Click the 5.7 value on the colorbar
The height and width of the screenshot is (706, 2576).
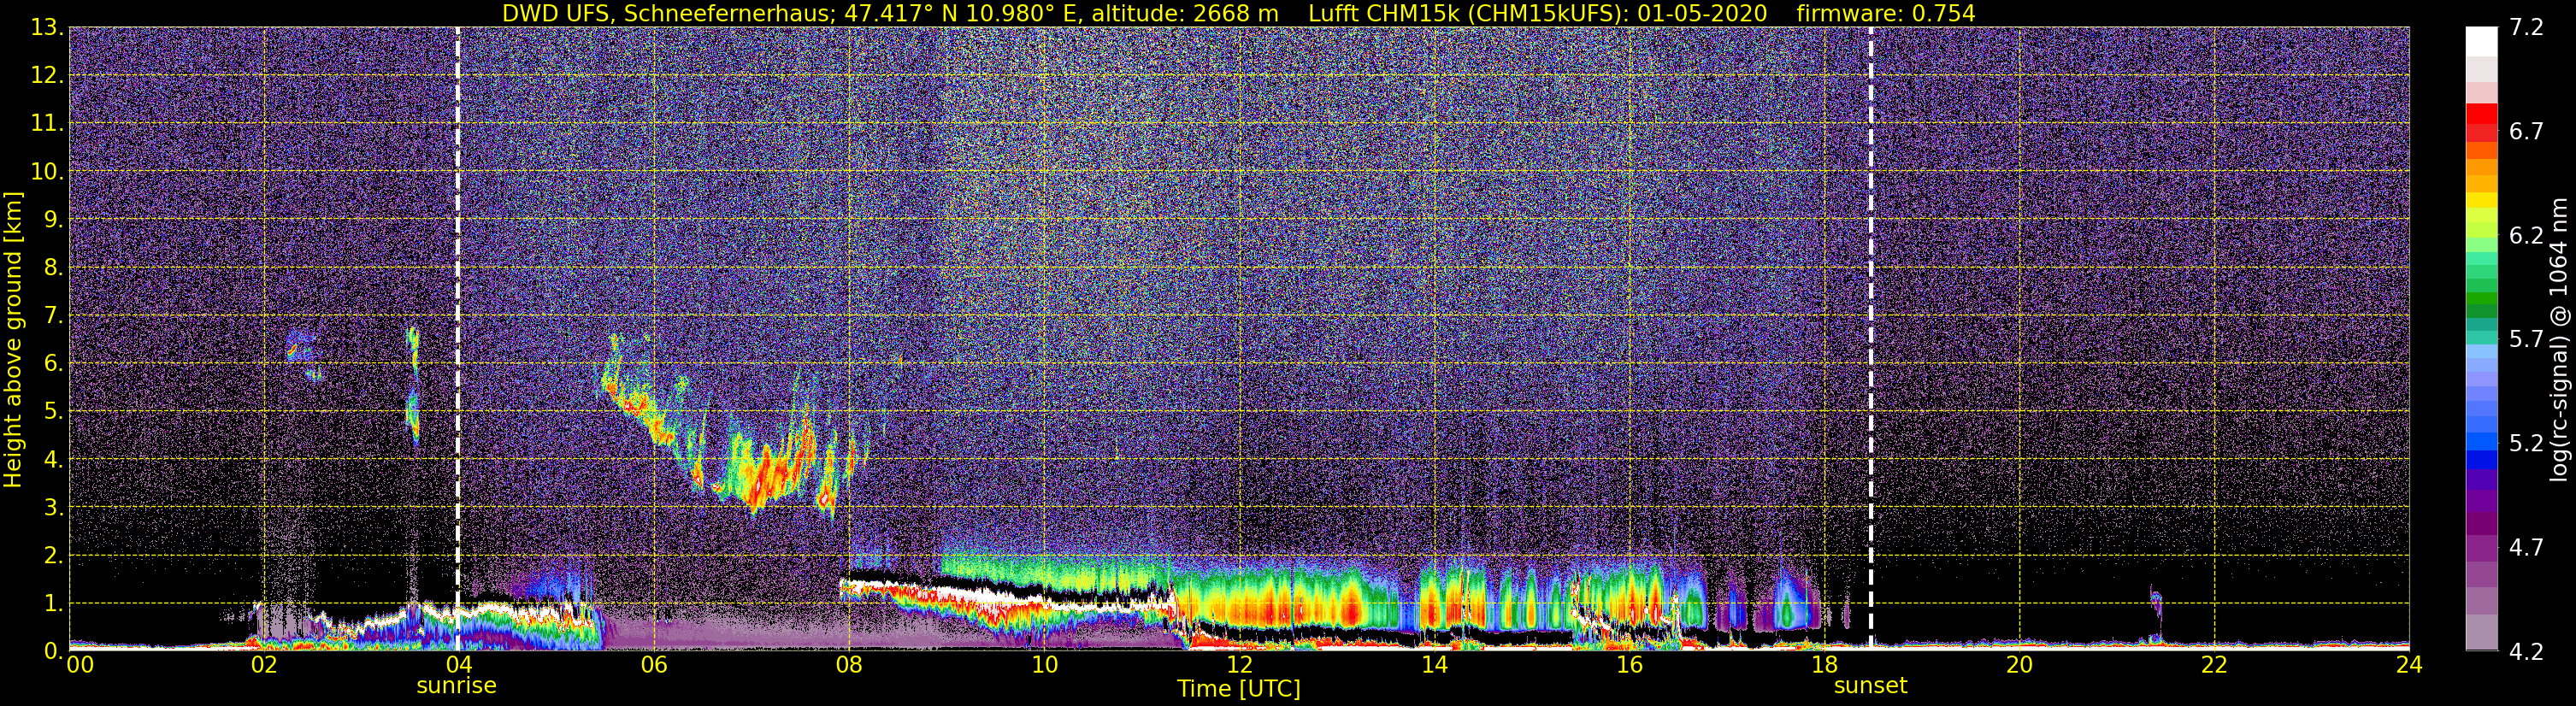2526,340
